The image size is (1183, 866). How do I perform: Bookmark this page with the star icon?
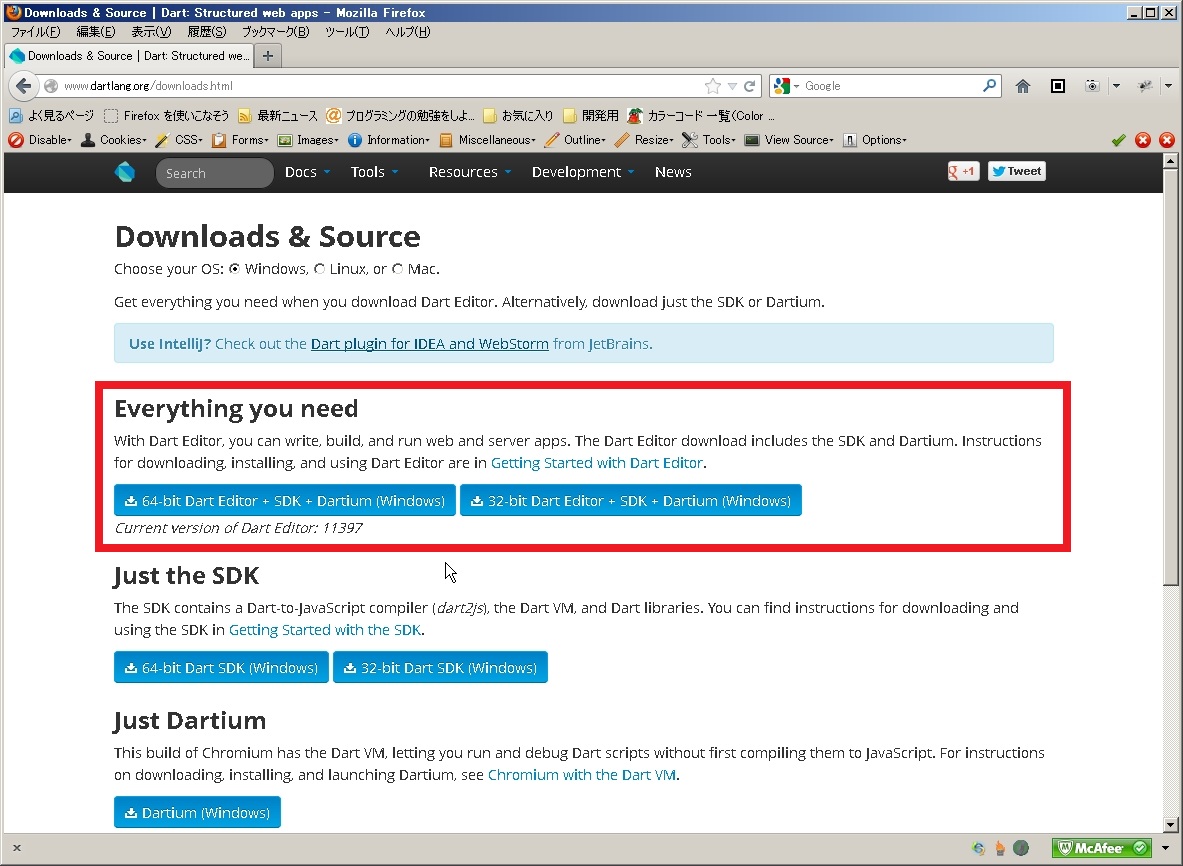pos(712,86)
